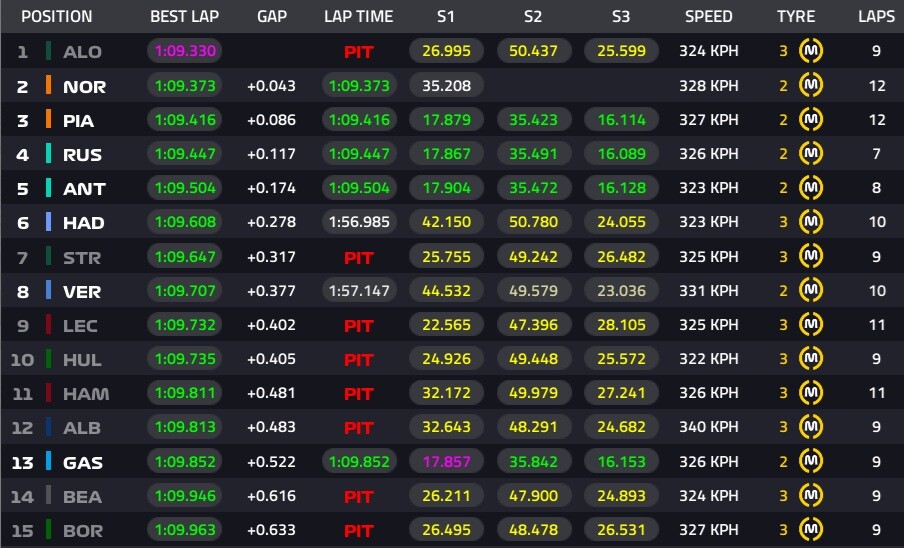
Task: Click HAD's 1:56.985 lap time
Action: tap(359, 223)
